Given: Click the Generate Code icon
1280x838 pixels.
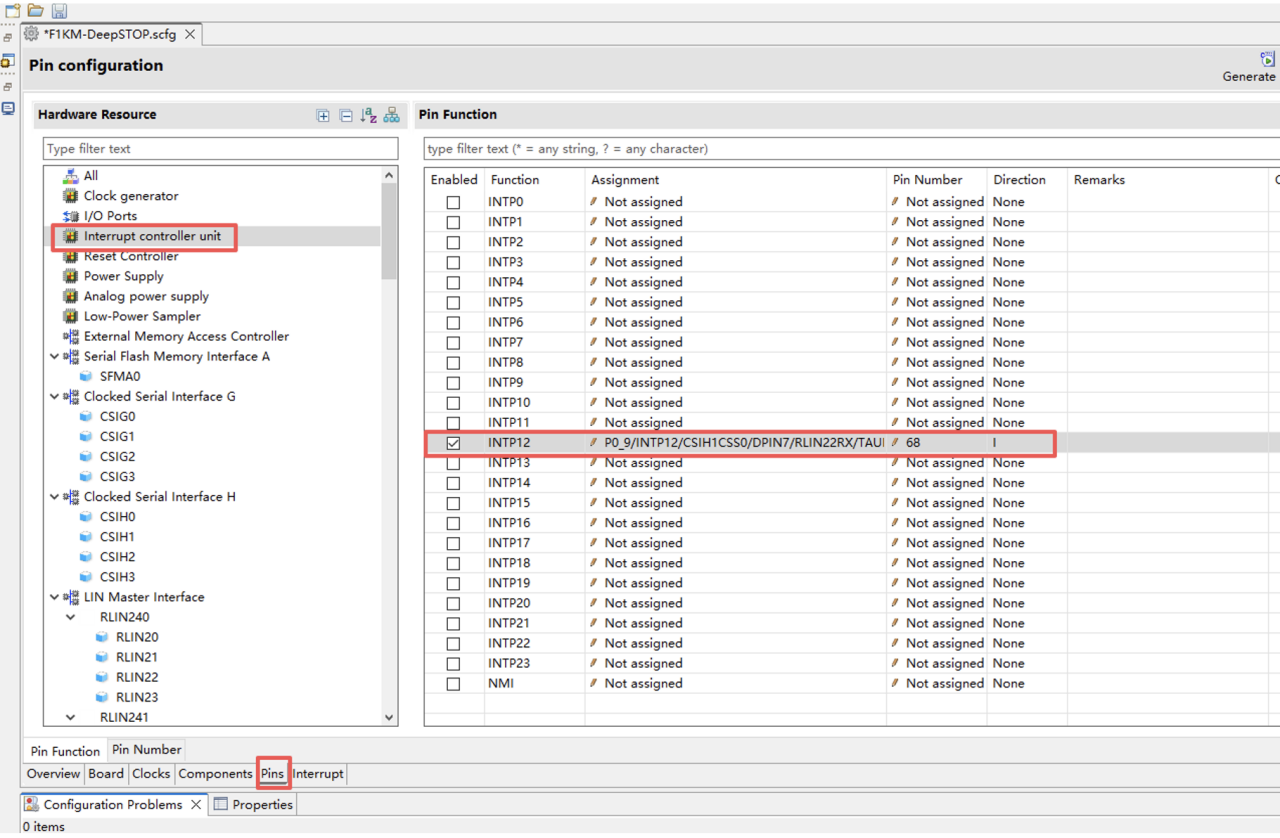Looking at the screenshot, I should tap(1267, 60).
